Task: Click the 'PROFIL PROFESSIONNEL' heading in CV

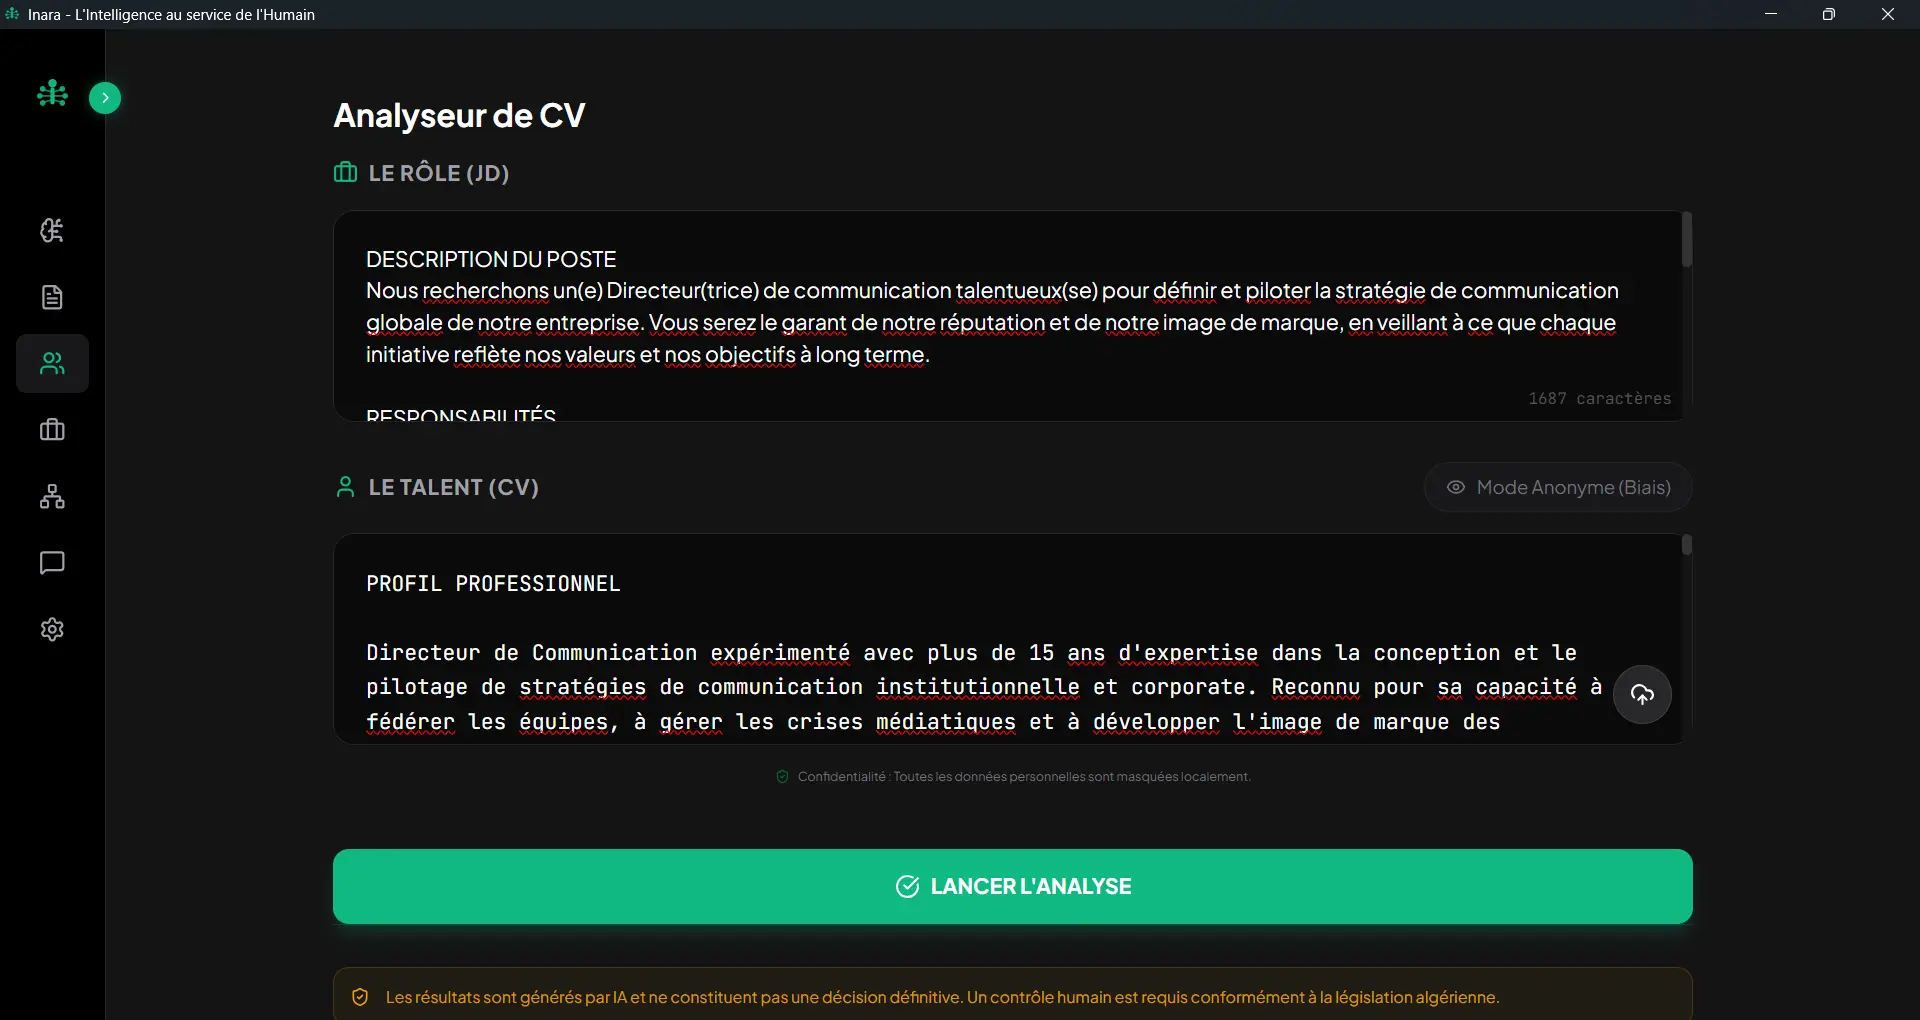Action: coord(493,583)
